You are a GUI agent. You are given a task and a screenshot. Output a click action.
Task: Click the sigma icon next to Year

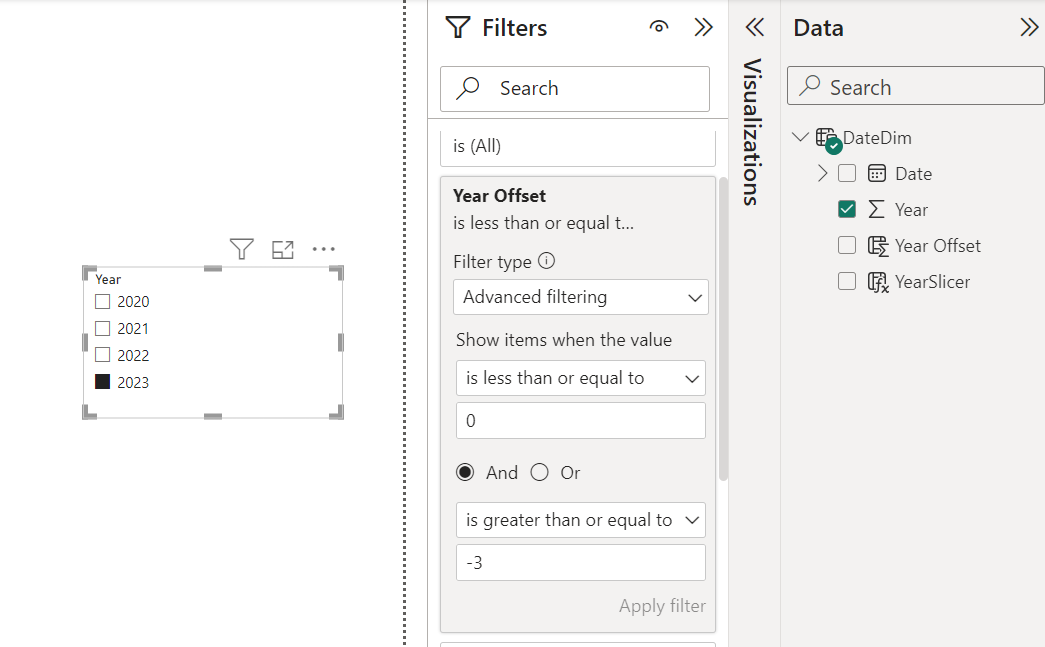pyautogui.click(x=876, y=209)
